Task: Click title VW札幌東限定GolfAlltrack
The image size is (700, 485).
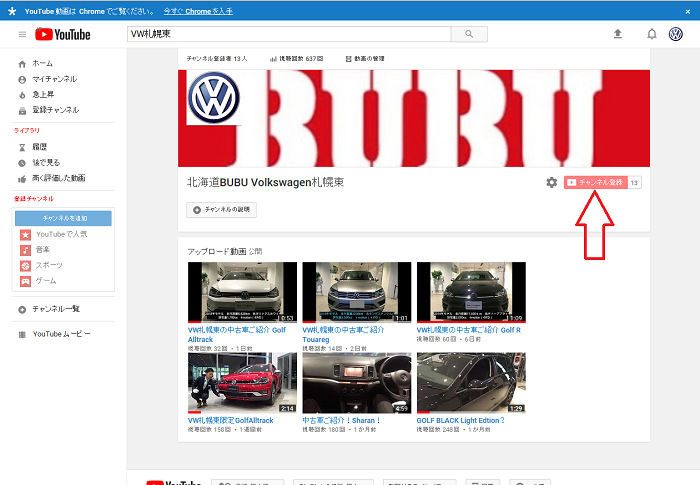Action: (230, 420)
